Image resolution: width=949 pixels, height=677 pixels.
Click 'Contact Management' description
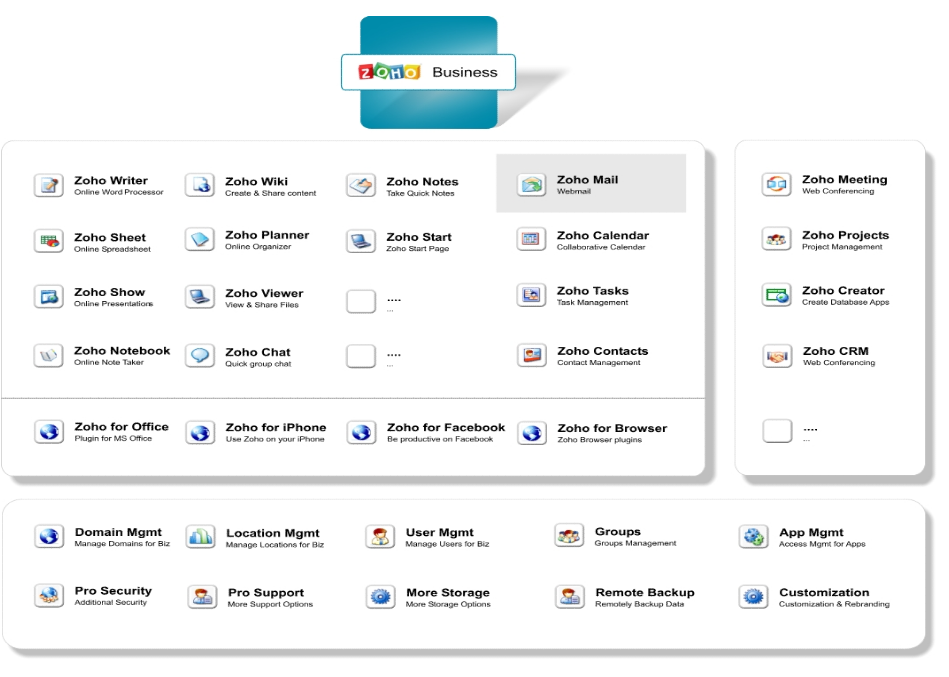tap(599, 362)
